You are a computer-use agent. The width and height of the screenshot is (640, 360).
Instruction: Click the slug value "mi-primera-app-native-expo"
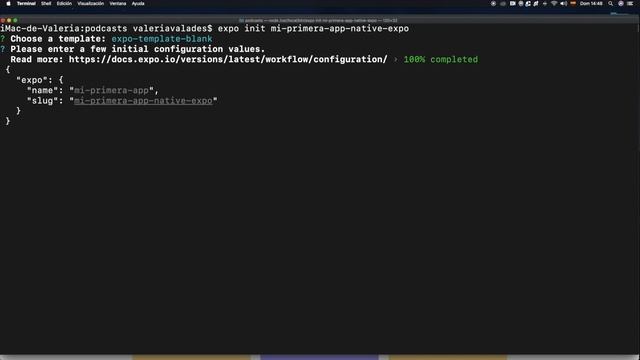click(x=143, y=101)
